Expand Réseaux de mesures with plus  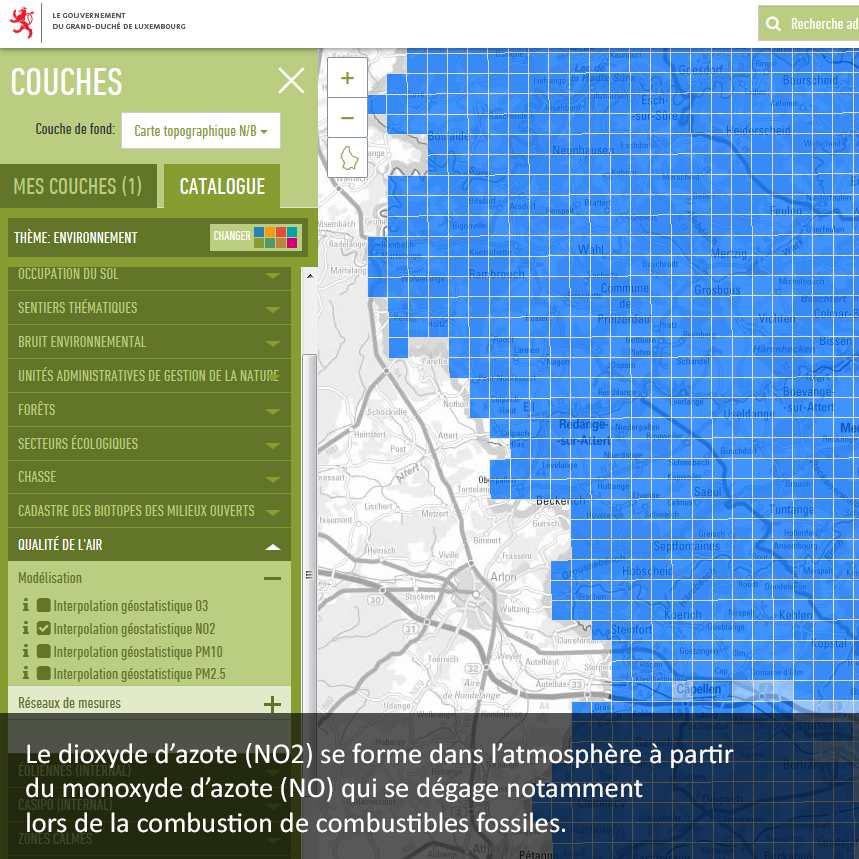(x=271, y=704)
